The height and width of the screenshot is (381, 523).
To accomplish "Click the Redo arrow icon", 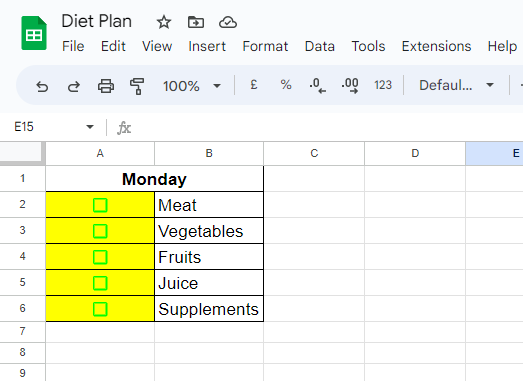I will tap(74, 86).
